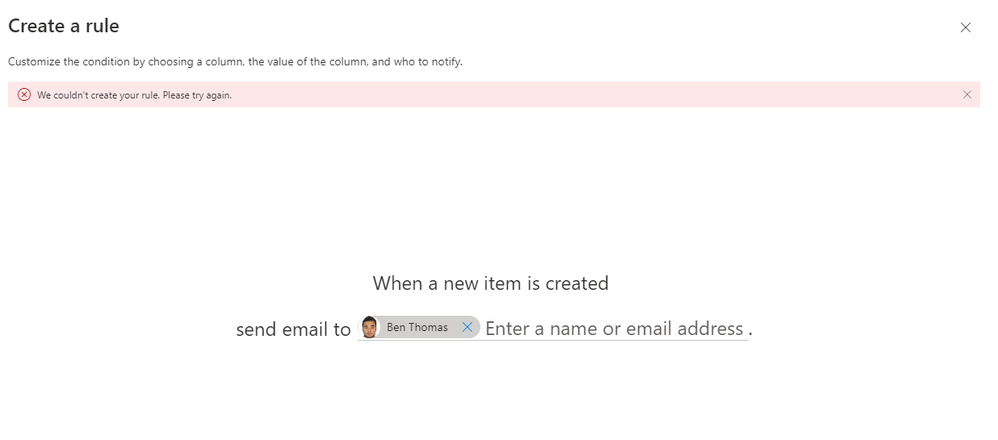998x440 pixels.
Task: Focus the name or email address field
Action: tap(613, 329)
